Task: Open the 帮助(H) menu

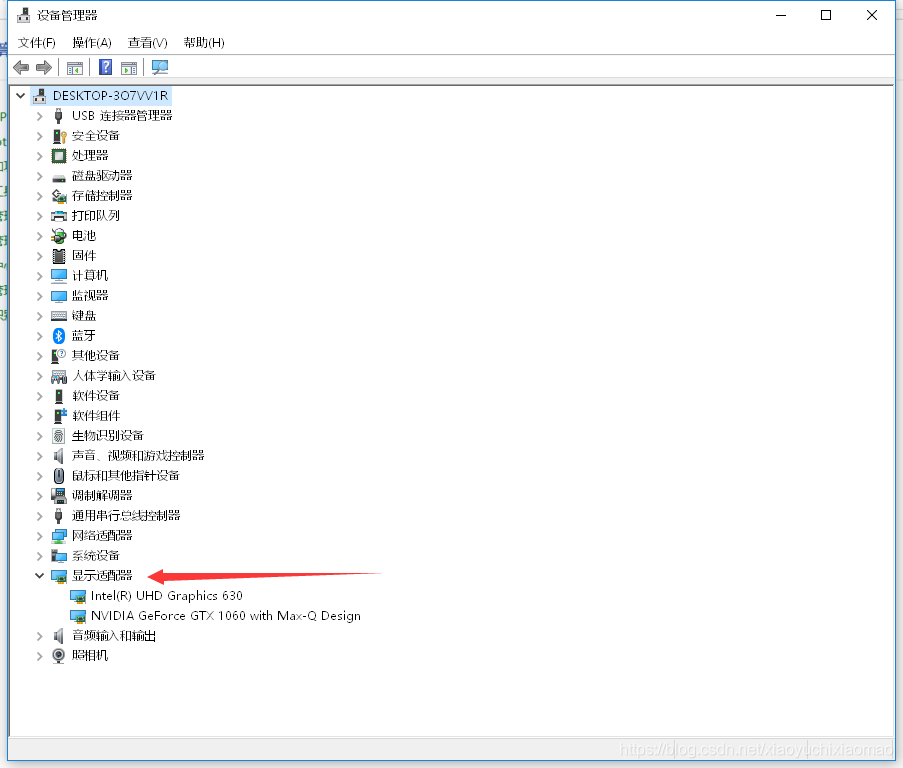Action: [x=204, y=43]
